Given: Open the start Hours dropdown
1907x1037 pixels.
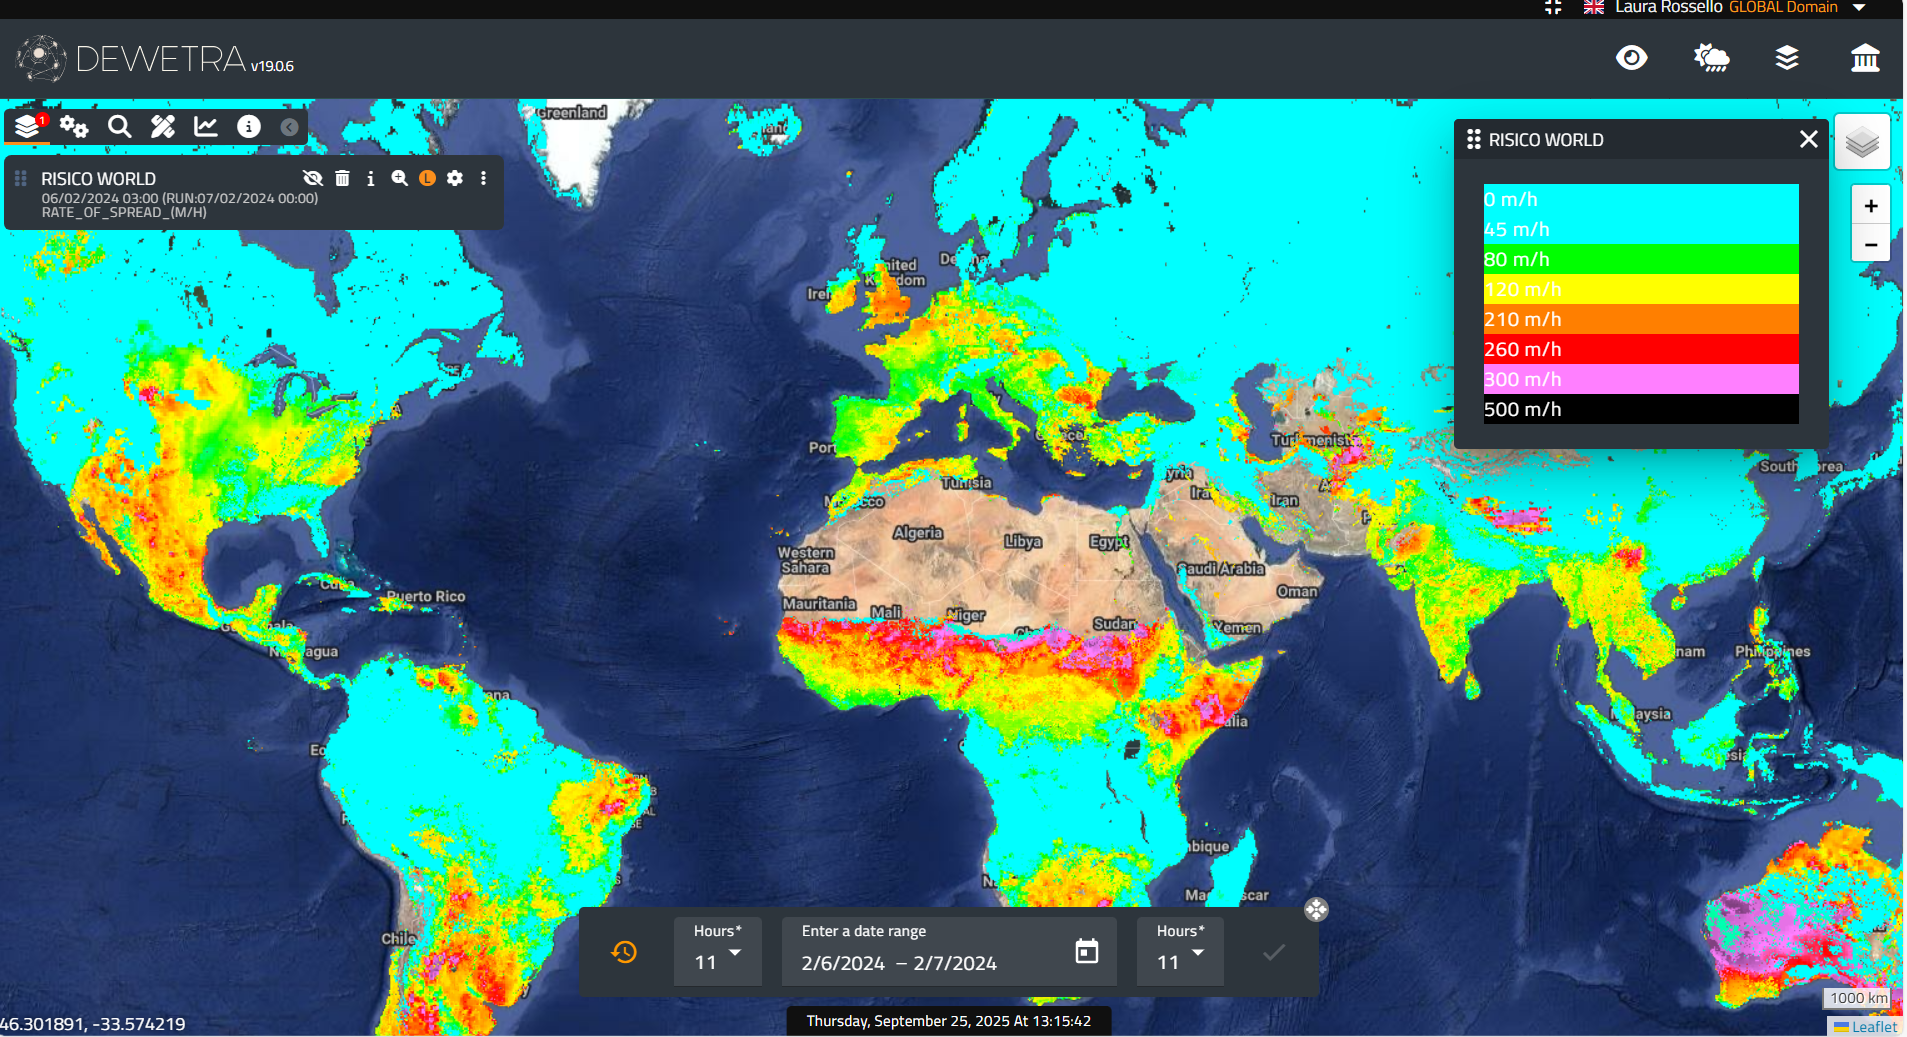Looking at the screenshot, I should coord(717,951).
